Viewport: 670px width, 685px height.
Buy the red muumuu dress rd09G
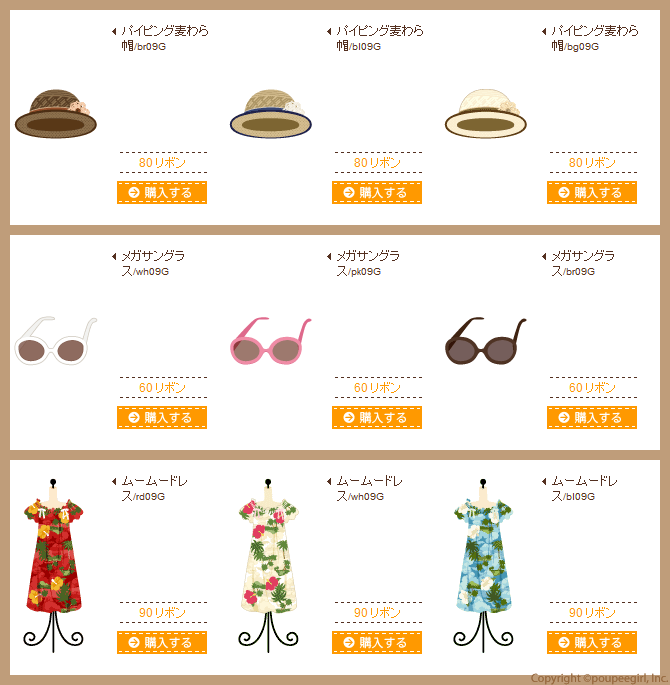[162, 642]
